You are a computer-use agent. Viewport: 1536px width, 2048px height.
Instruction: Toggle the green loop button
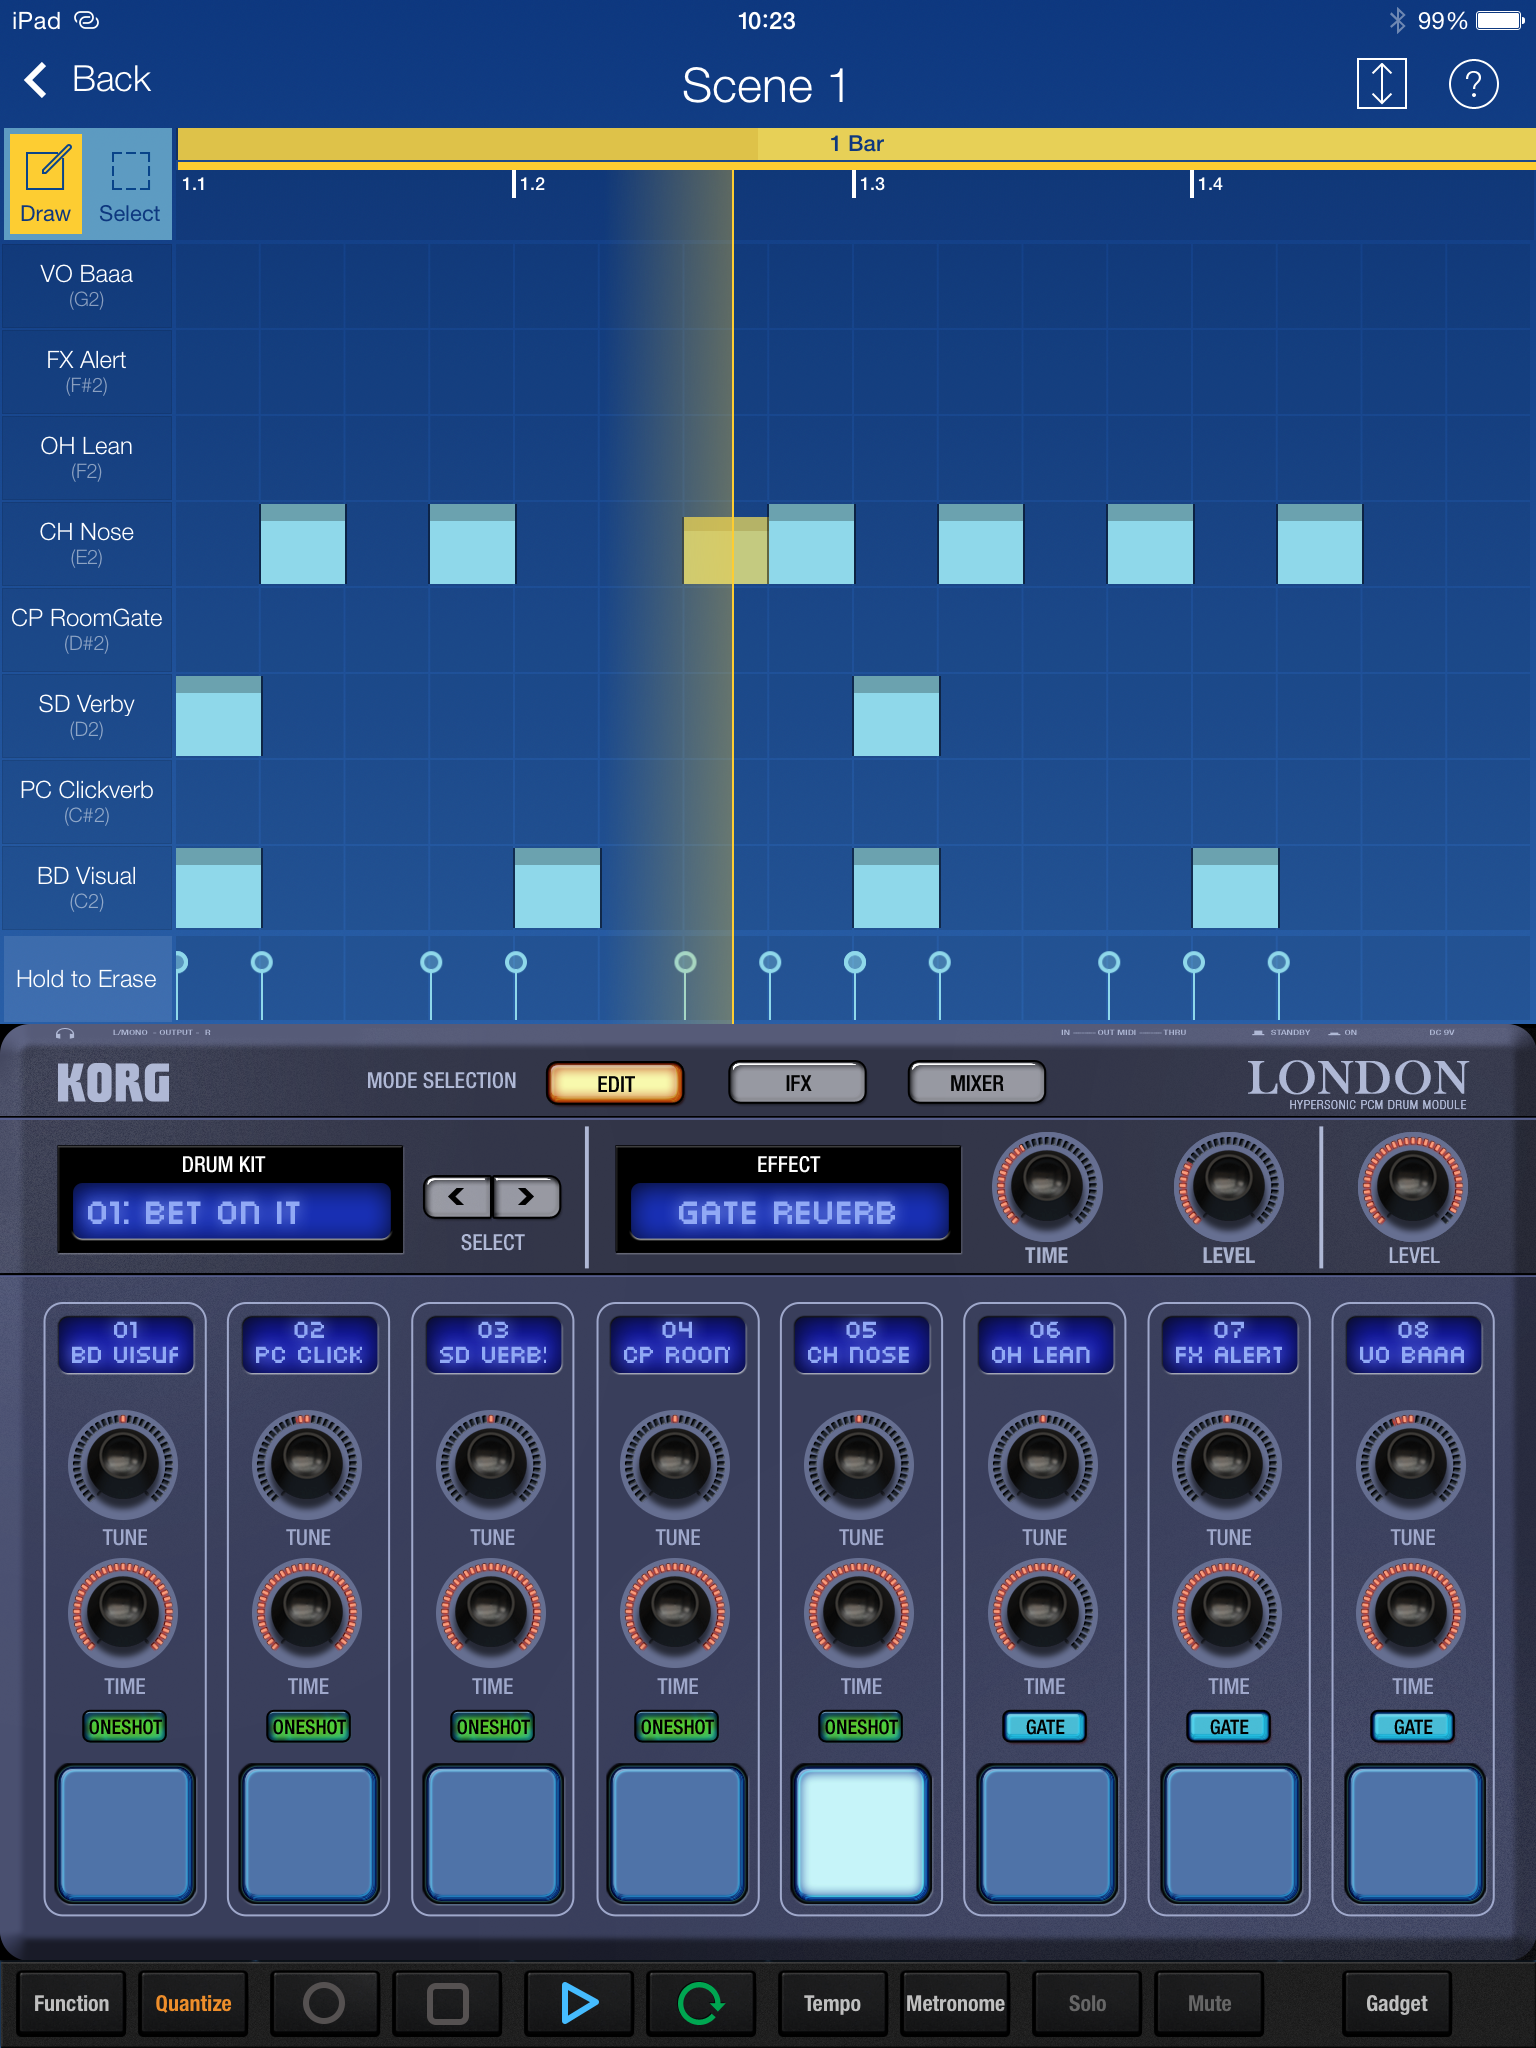[x=701, y=2003]
